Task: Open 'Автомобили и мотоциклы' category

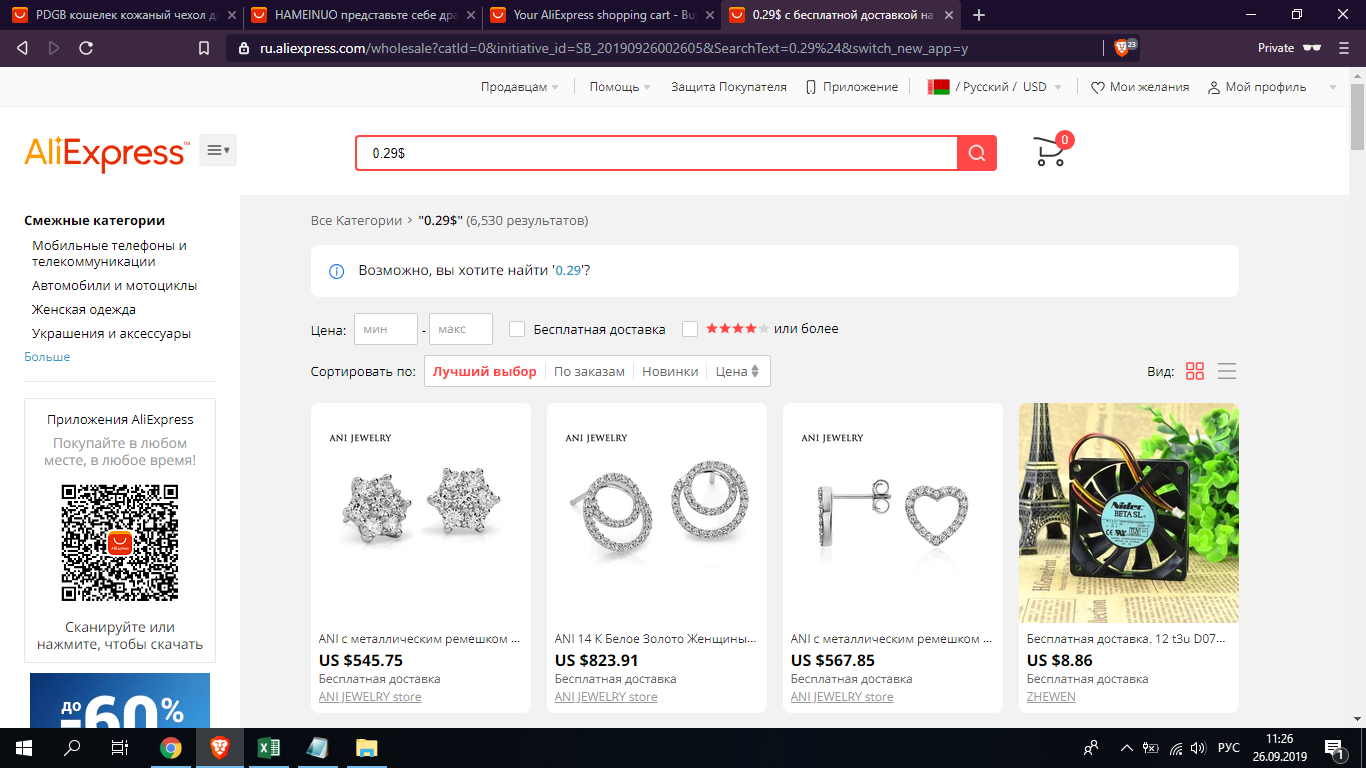Action: [x=115, y=286]
